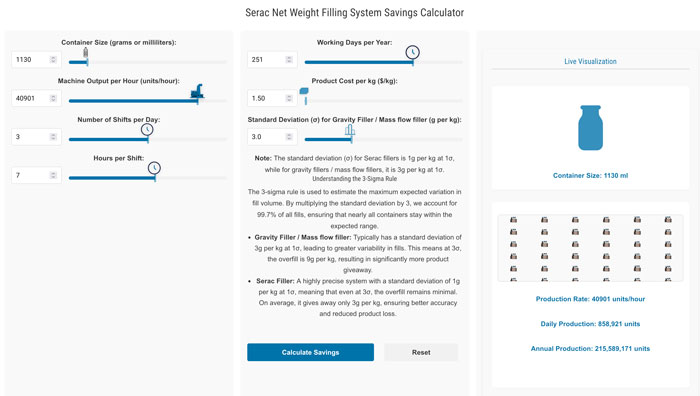Click the Number of Shifts stepper arrows

pyautogui.click(x=53, y=137)
